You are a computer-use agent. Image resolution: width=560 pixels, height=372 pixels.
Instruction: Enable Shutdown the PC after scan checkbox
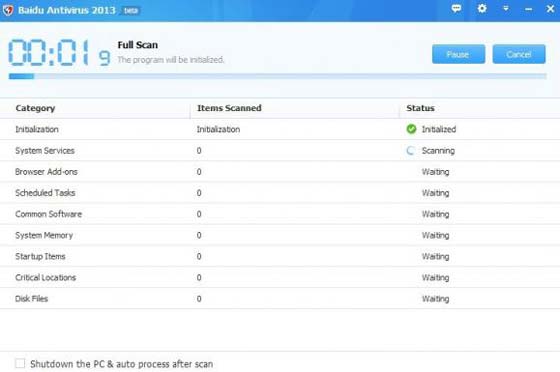point(20,363)
